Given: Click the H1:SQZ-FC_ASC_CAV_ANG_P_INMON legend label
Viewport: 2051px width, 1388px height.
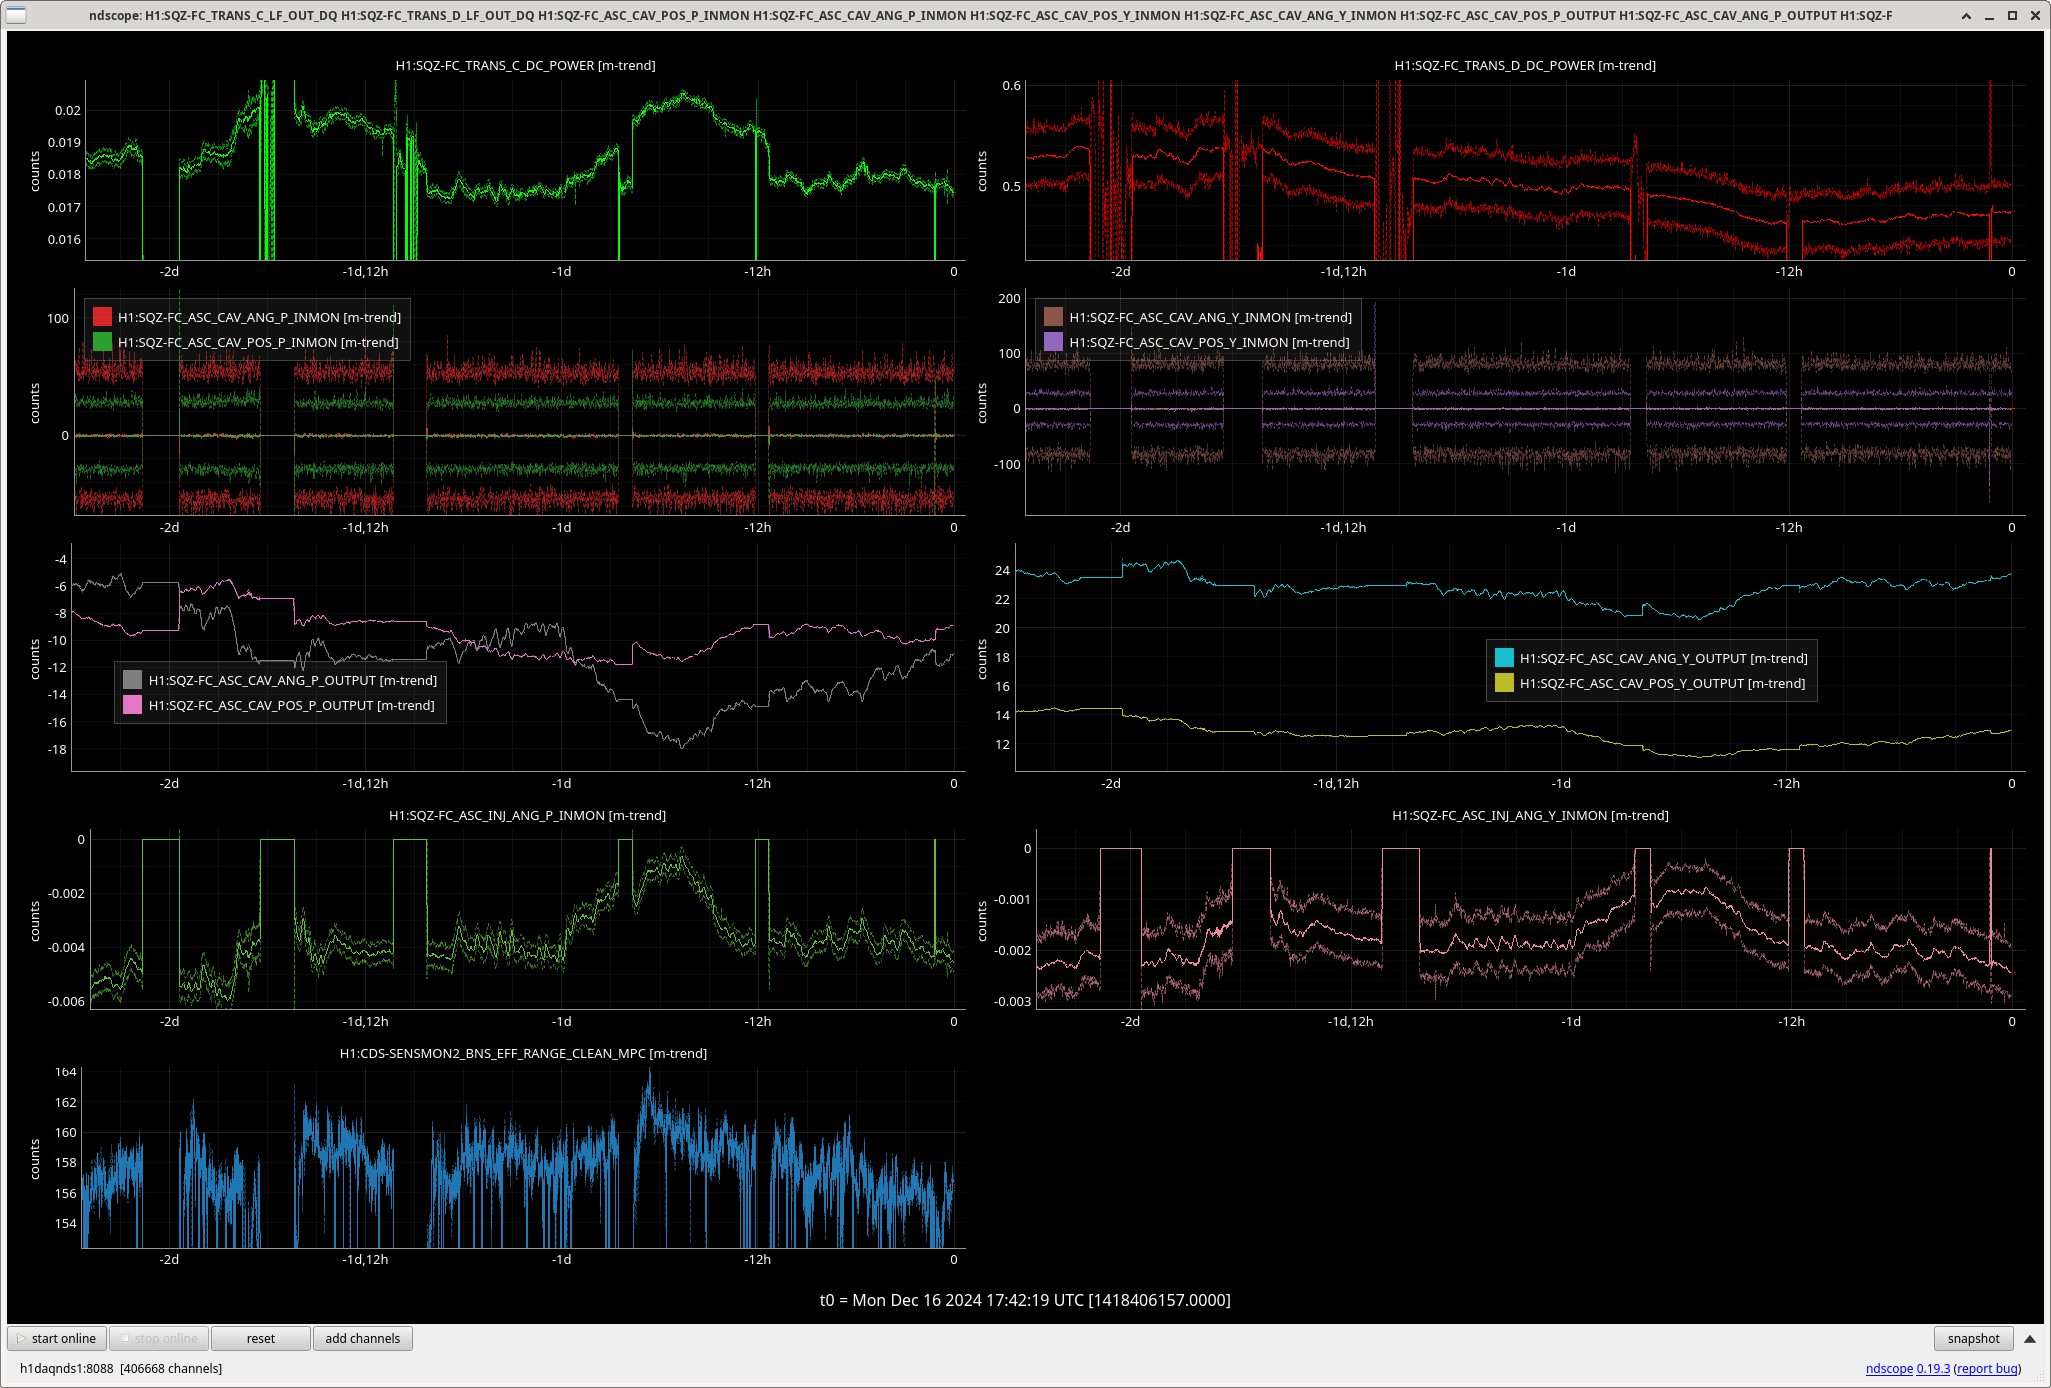Looking at the screenshot, I should [x=259, y=317].
